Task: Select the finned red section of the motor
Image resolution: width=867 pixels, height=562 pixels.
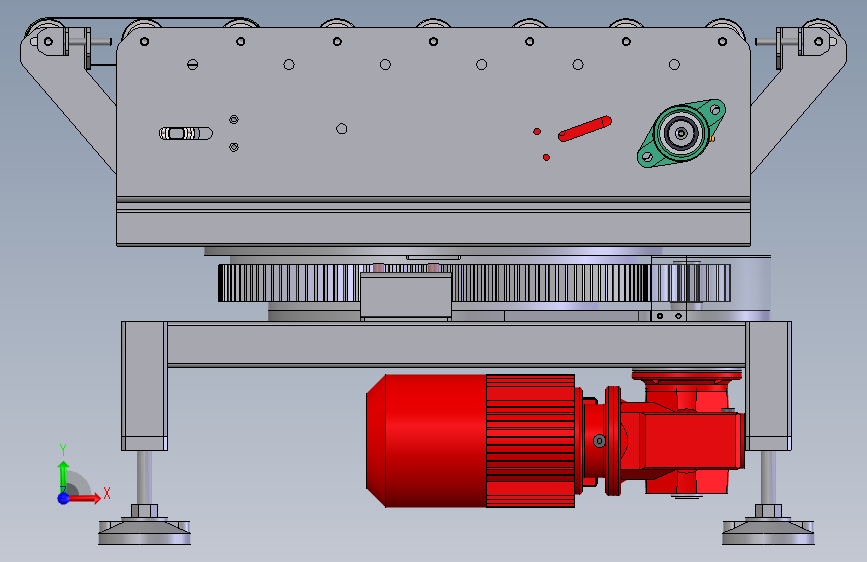Action: point(531,441)
